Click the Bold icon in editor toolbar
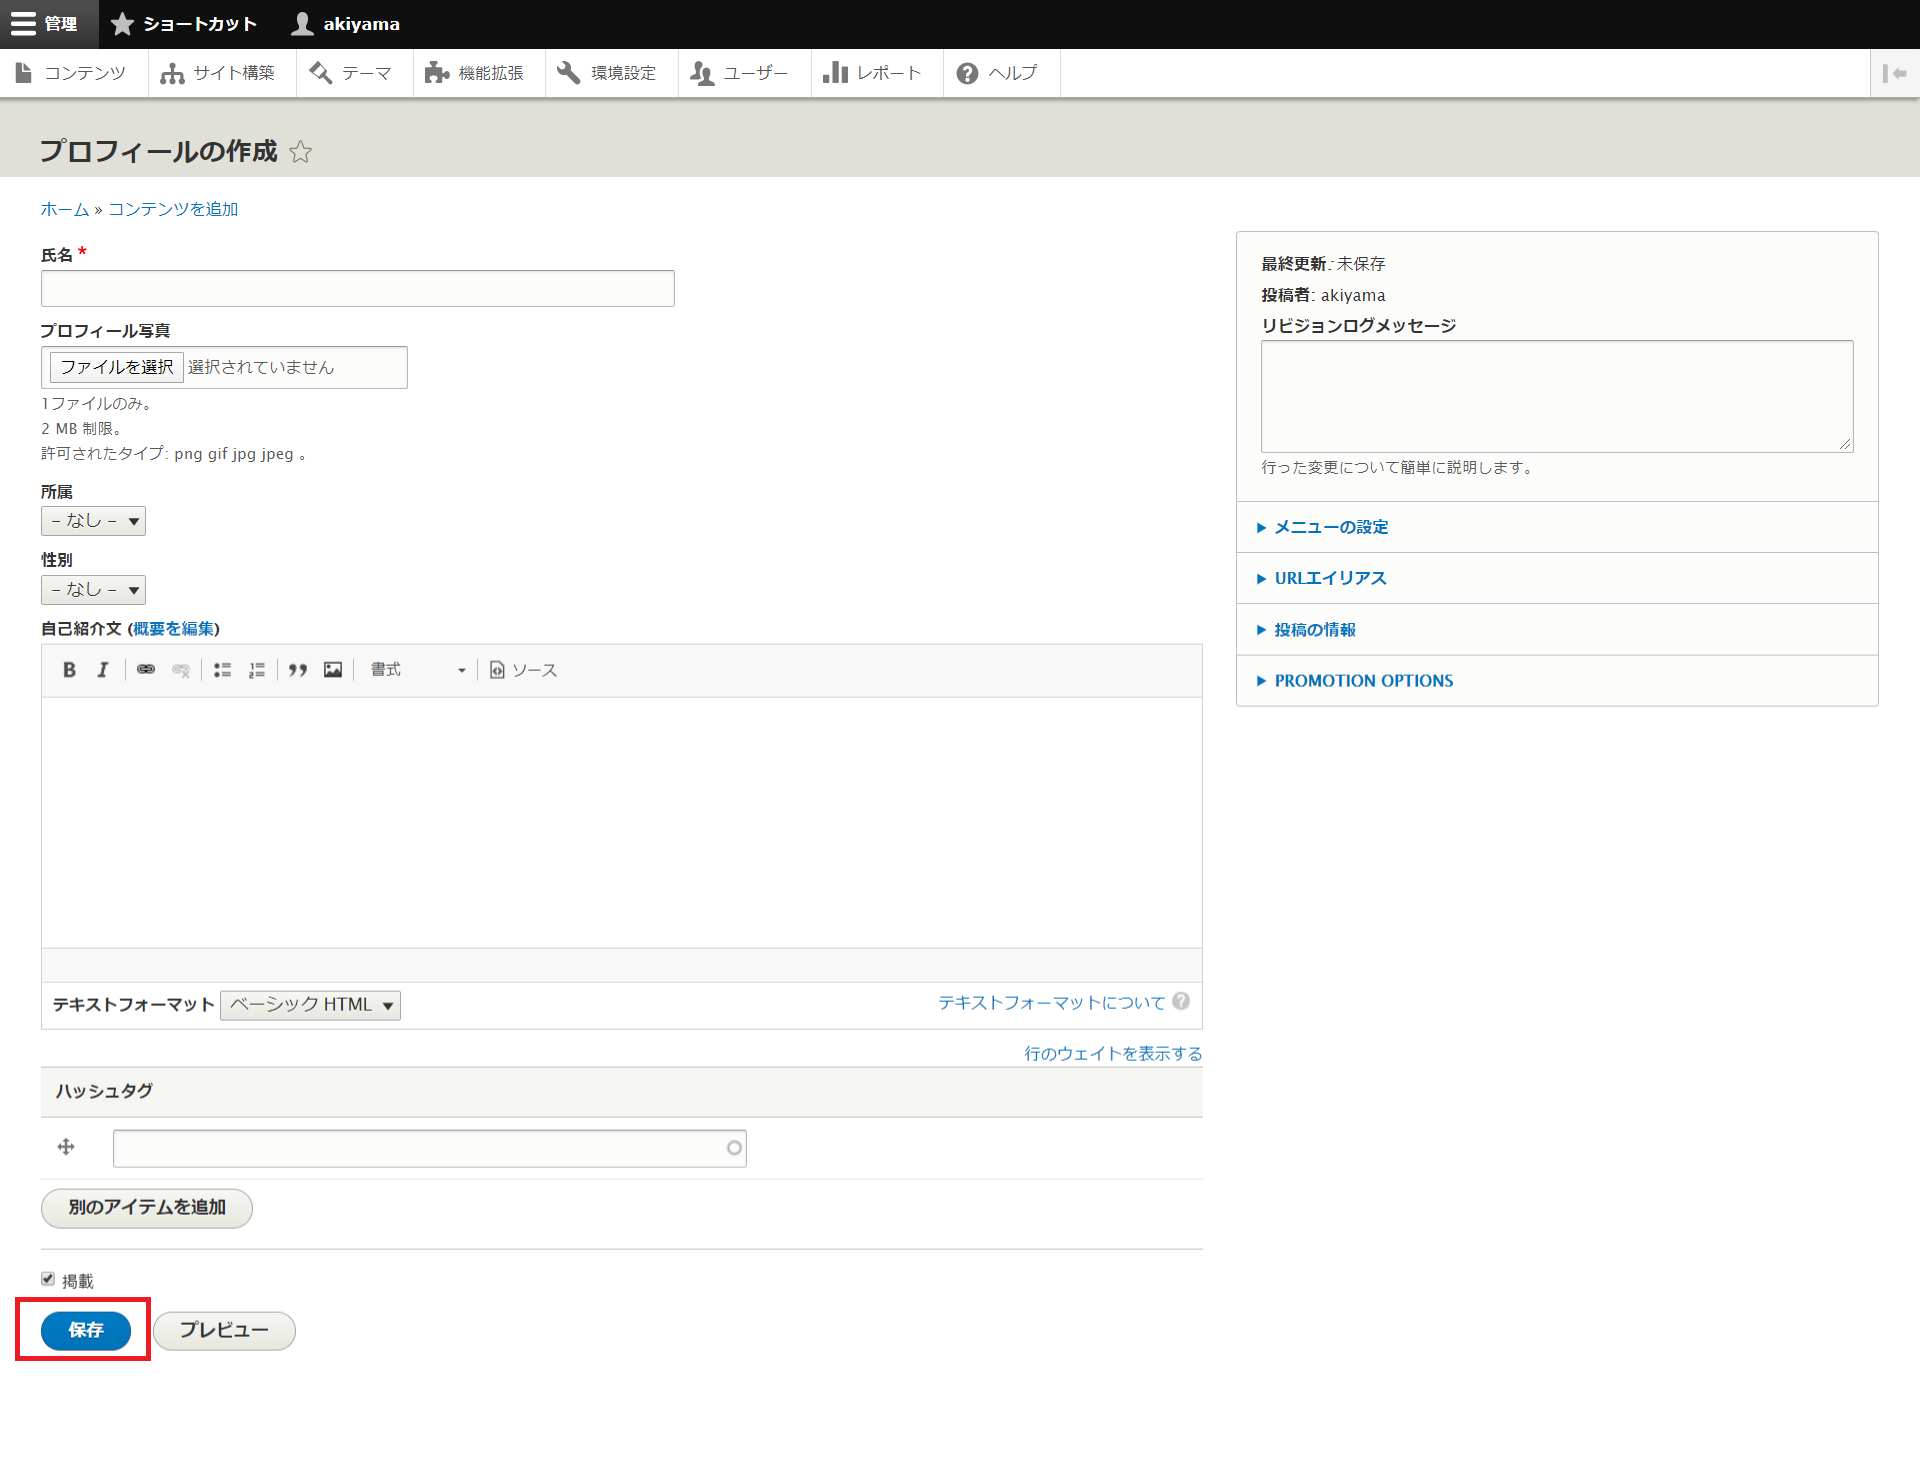Image resolution: width=1920 pixels, height=1467 pixels. pos(69,670)
